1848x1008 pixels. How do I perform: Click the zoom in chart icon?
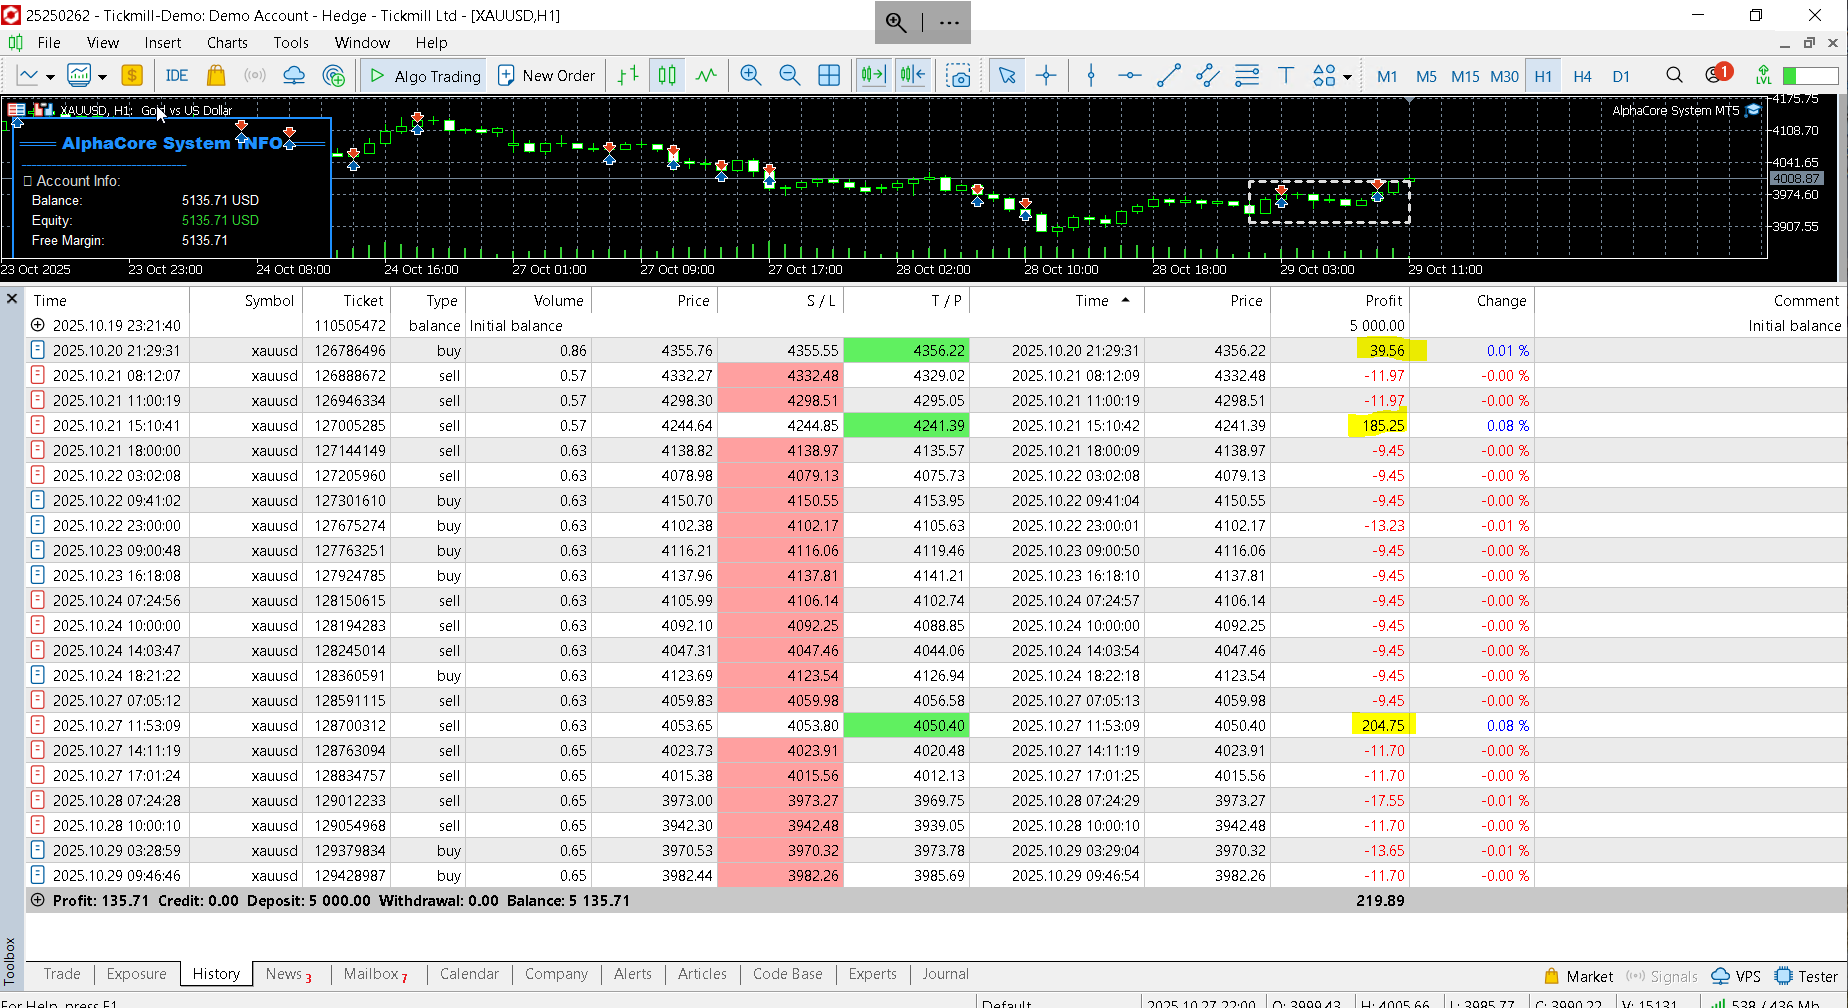tap(750, 76)
